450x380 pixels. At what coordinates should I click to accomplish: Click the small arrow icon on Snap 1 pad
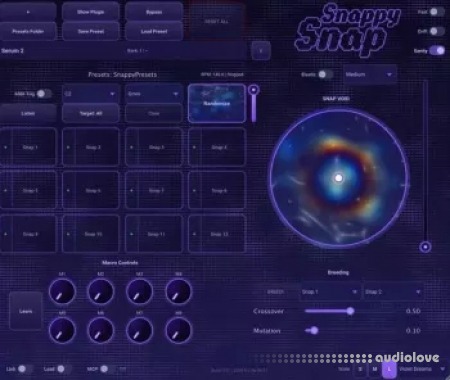point(5,147)
